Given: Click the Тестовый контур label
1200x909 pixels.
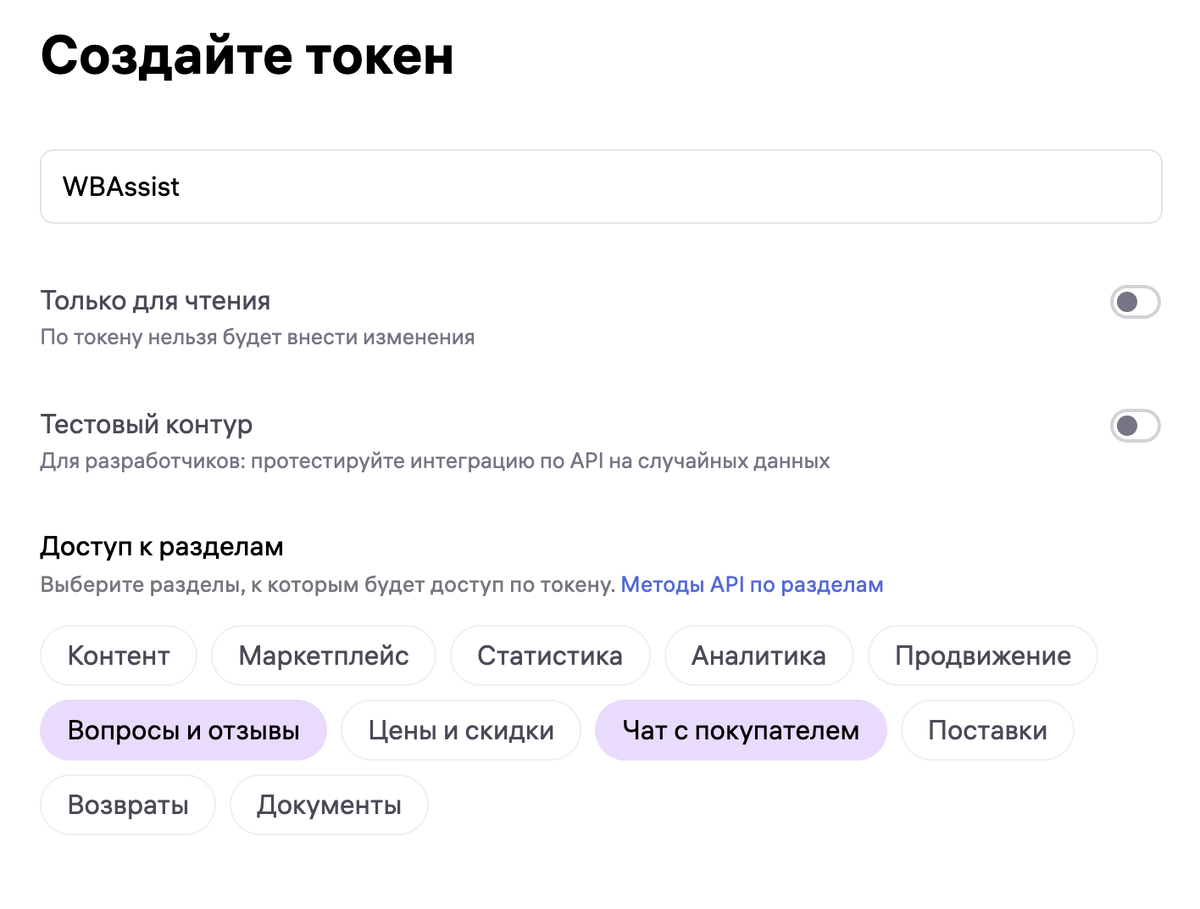Looking at the screenshot, I should point(146,424).
